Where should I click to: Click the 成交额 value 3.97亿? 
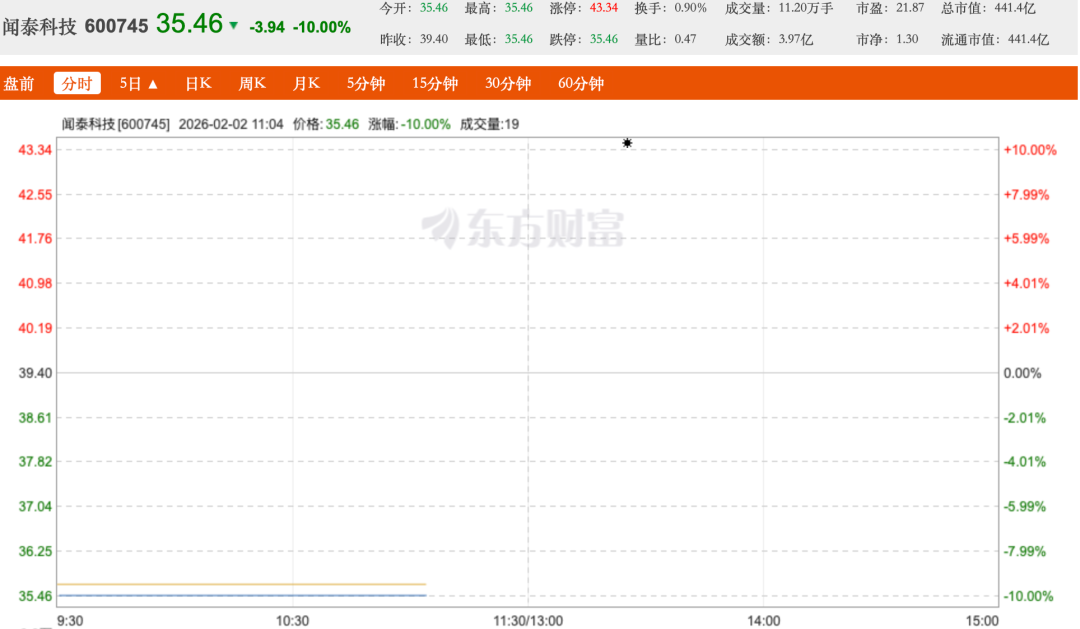coord(796,39)
